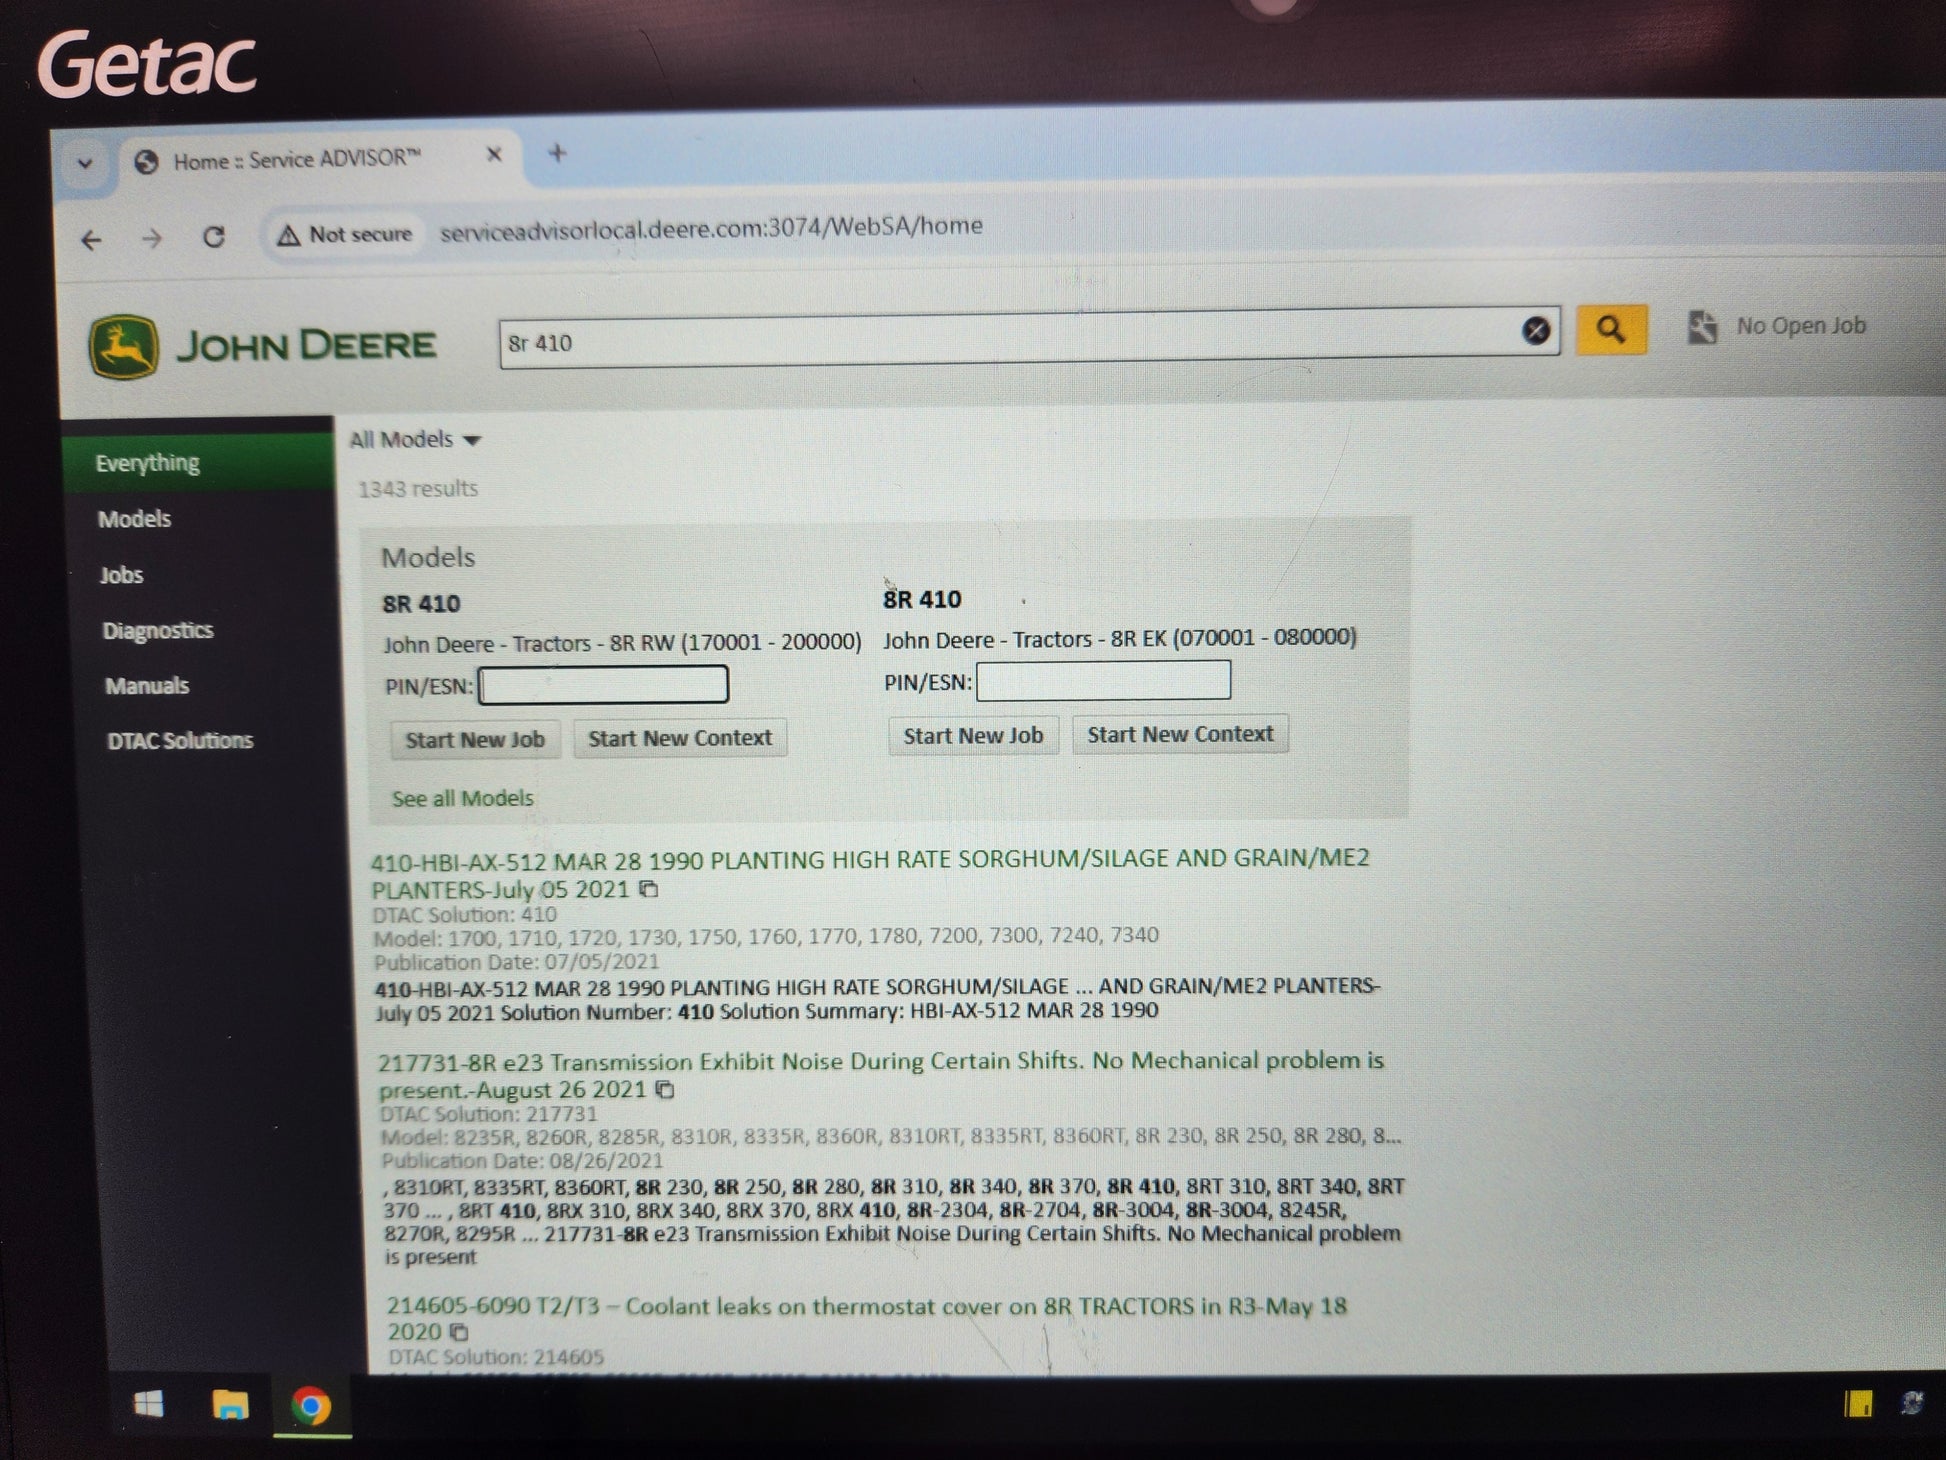Select Manuals in the sidebar
Viewport: 1946px width, 1460px height.
pos(147,686)
